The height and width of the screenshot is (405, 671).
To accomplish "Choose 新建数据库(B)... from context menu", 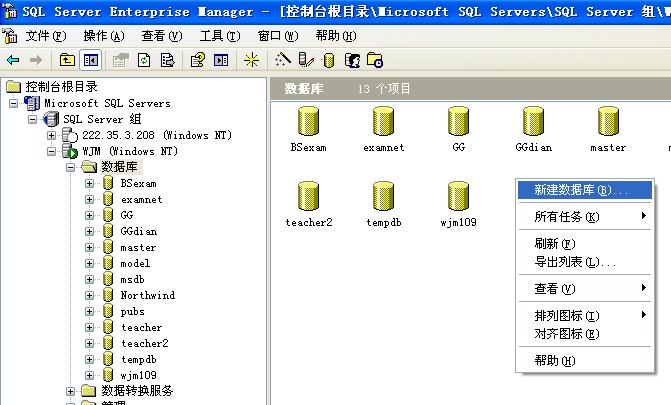I will 585,190.
